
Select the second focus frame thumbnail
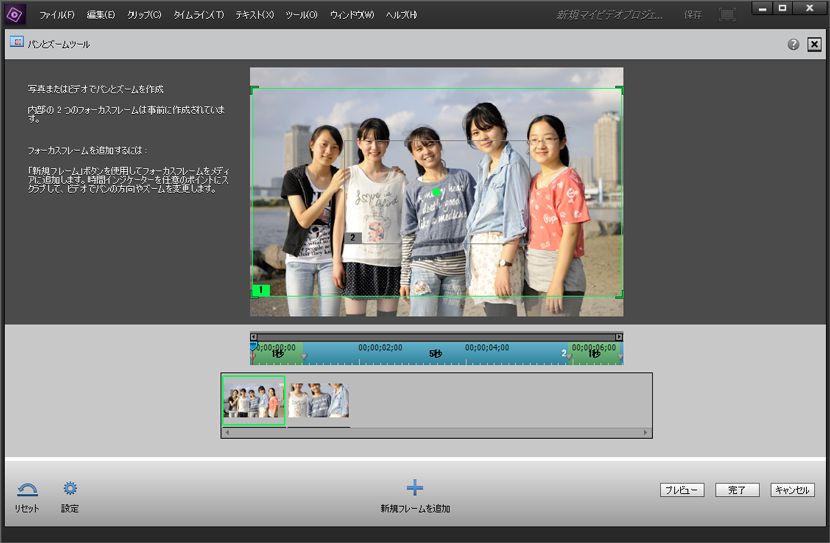pos(318,401)
